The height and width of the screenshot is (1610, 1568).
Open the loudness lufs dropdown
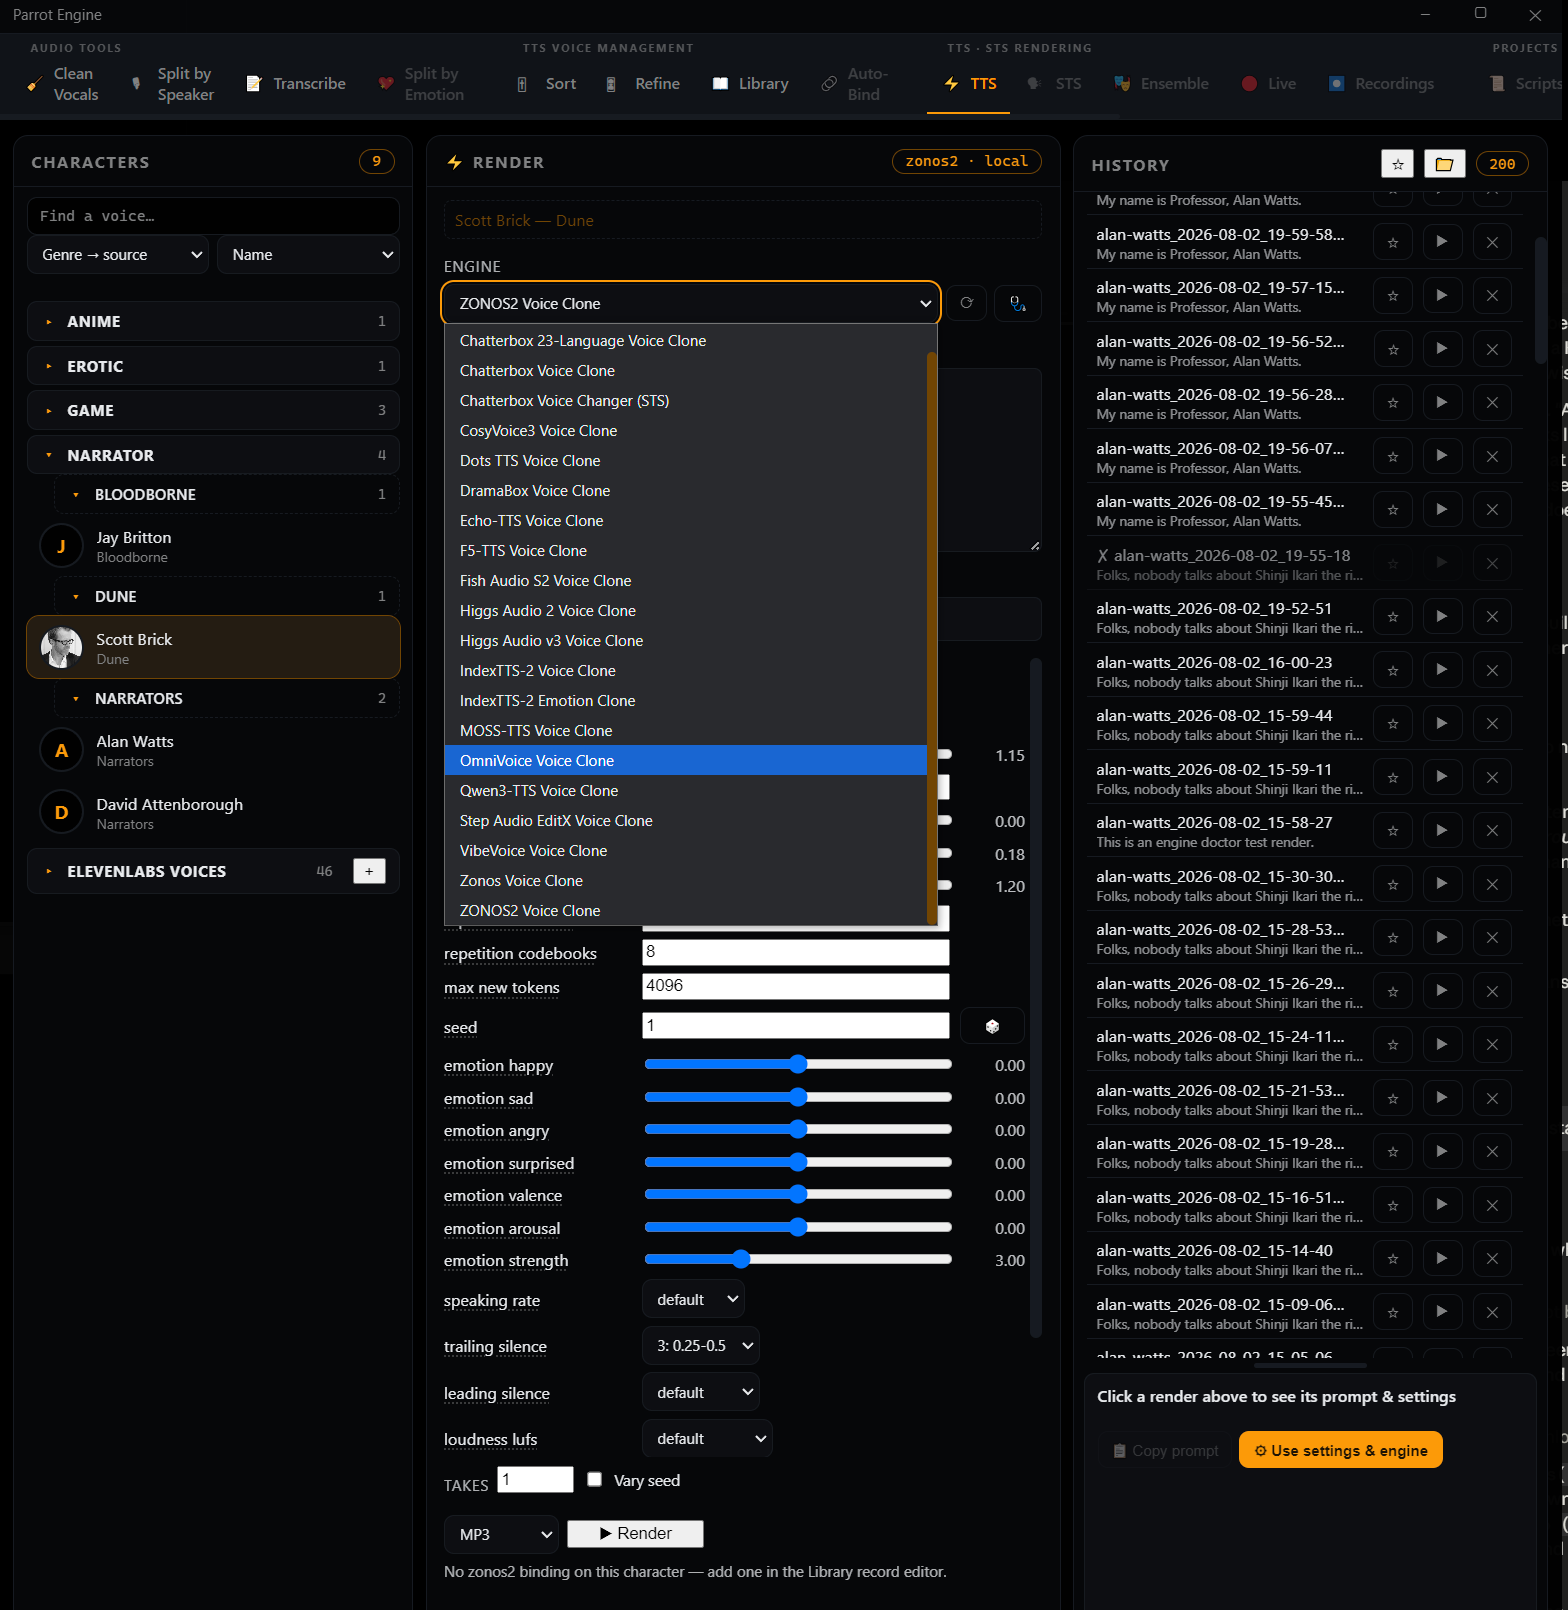[707, 1438]
